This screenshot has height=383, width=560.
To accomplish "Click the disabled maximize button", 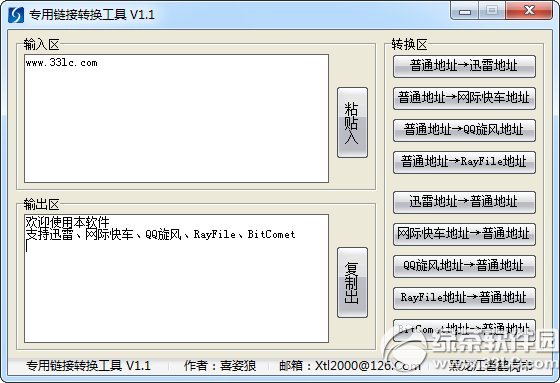I will [x=492, y=11].
